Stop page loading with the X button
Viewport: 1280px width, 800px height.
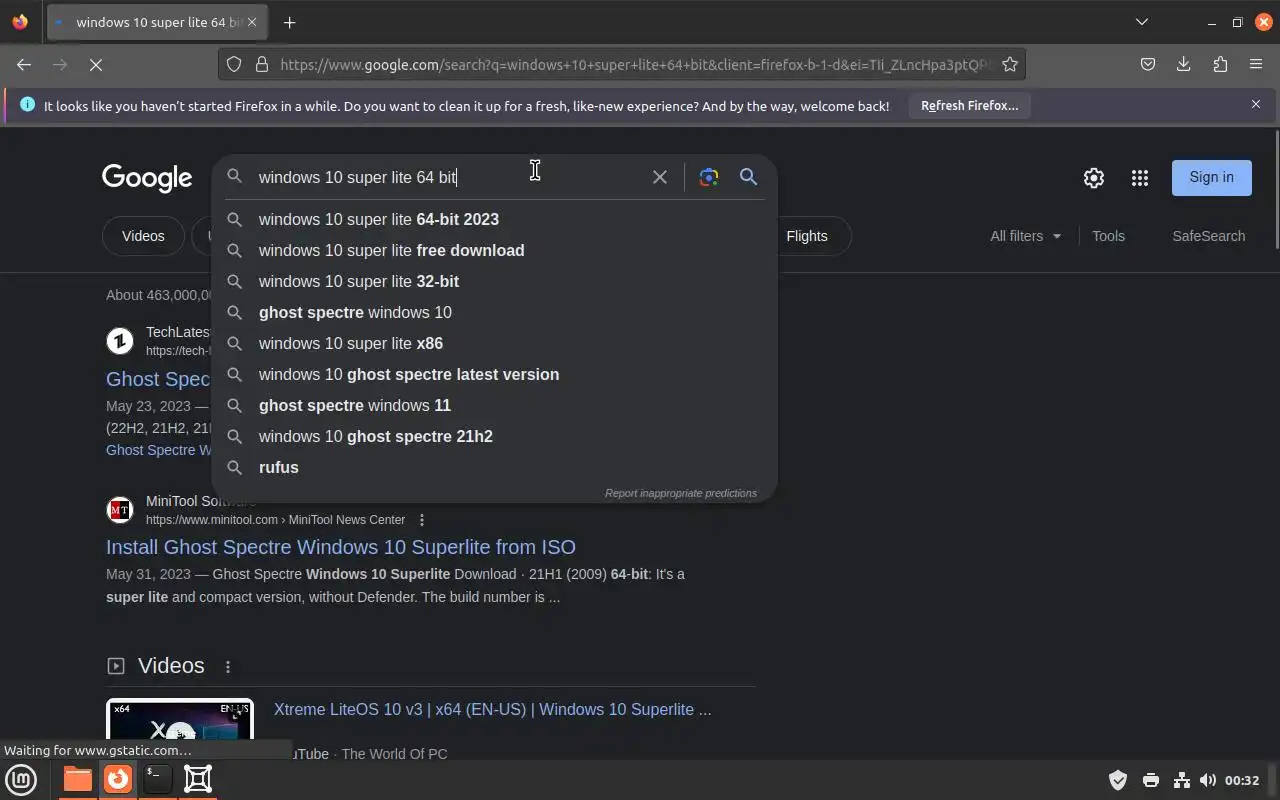pos(96,64)
